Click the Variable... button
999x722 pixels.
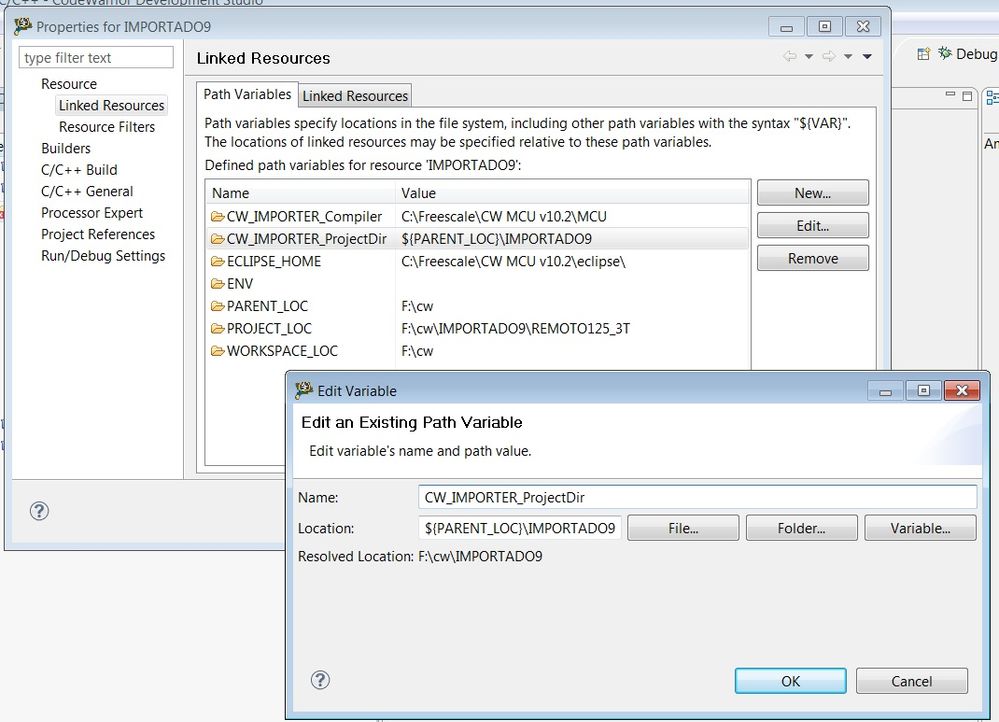(920, 528)
